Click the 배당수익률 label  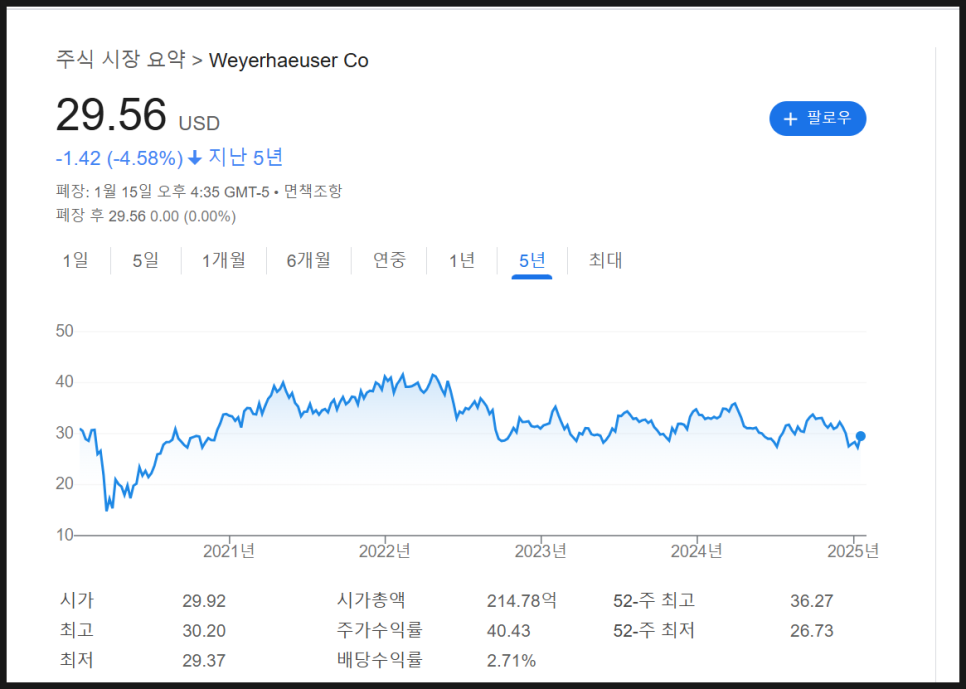pos(380,660)
